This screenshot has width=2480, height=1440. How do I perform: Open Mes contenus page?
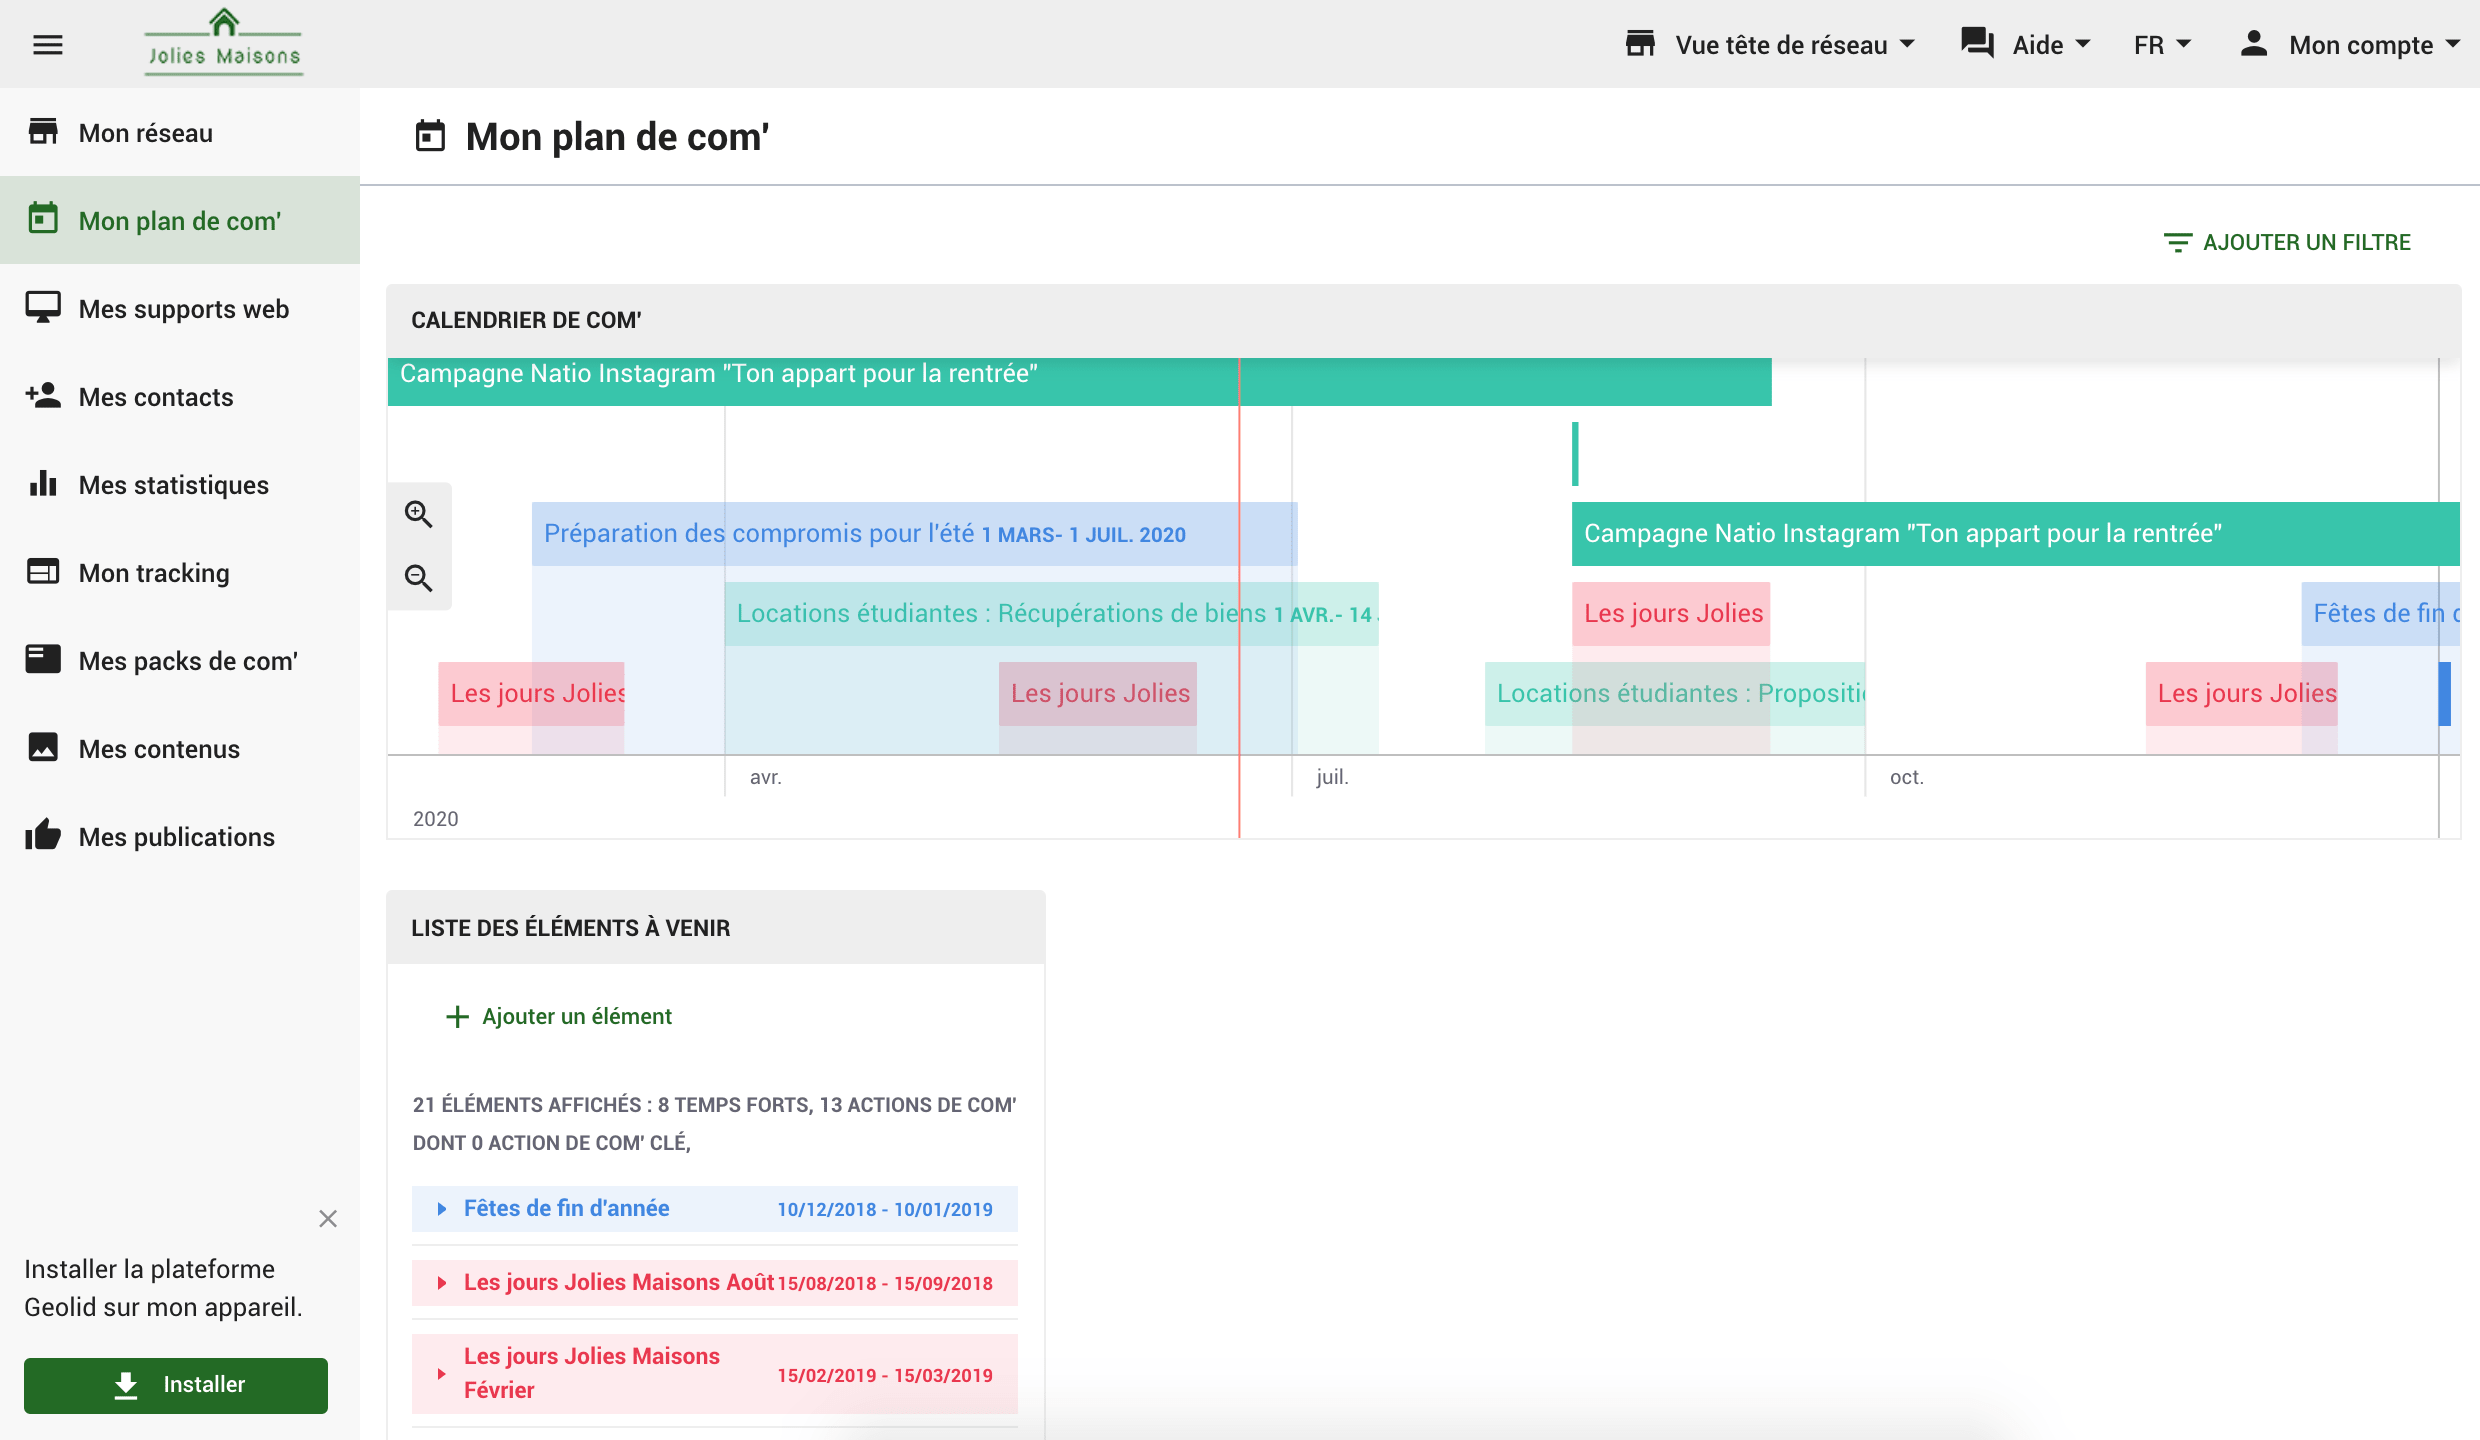pyautogui.click(x=180, y=748)
